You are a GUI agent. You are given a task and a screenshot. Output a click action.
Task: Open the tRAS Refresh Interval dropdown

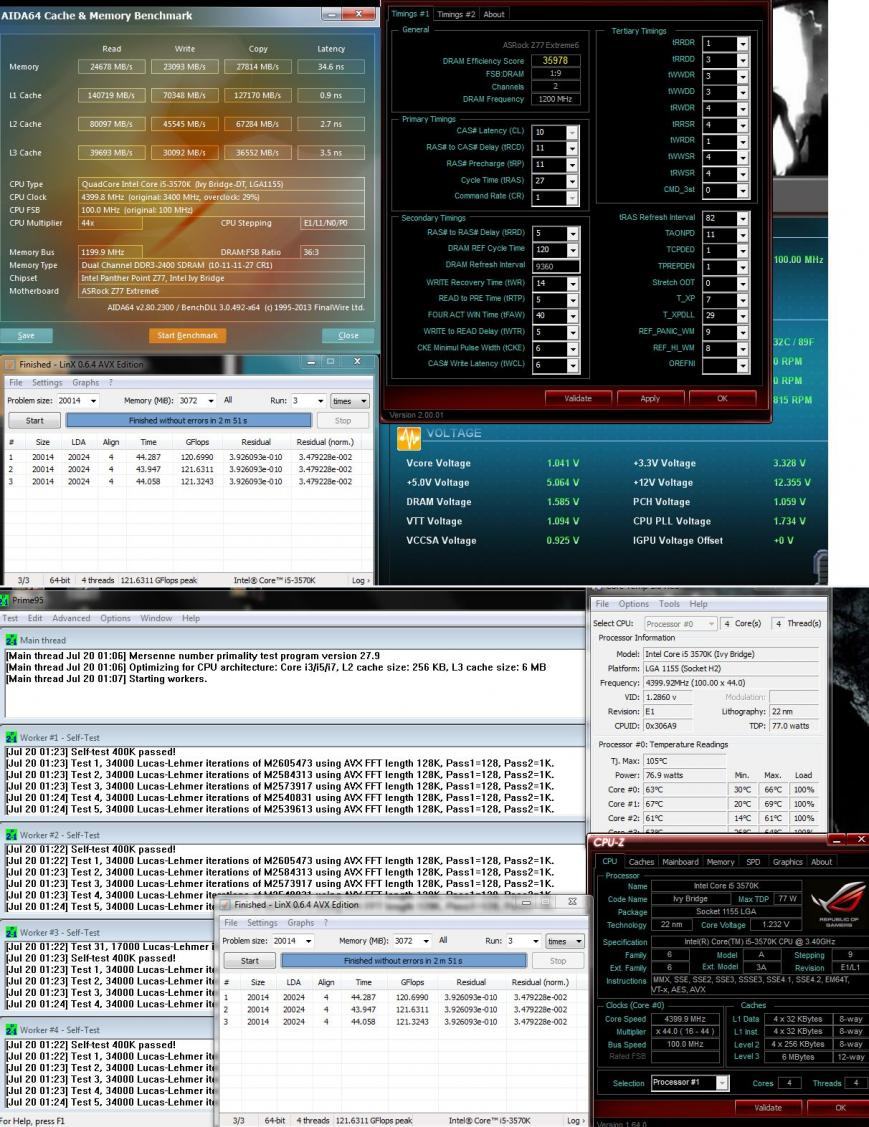tap(743, 218)
